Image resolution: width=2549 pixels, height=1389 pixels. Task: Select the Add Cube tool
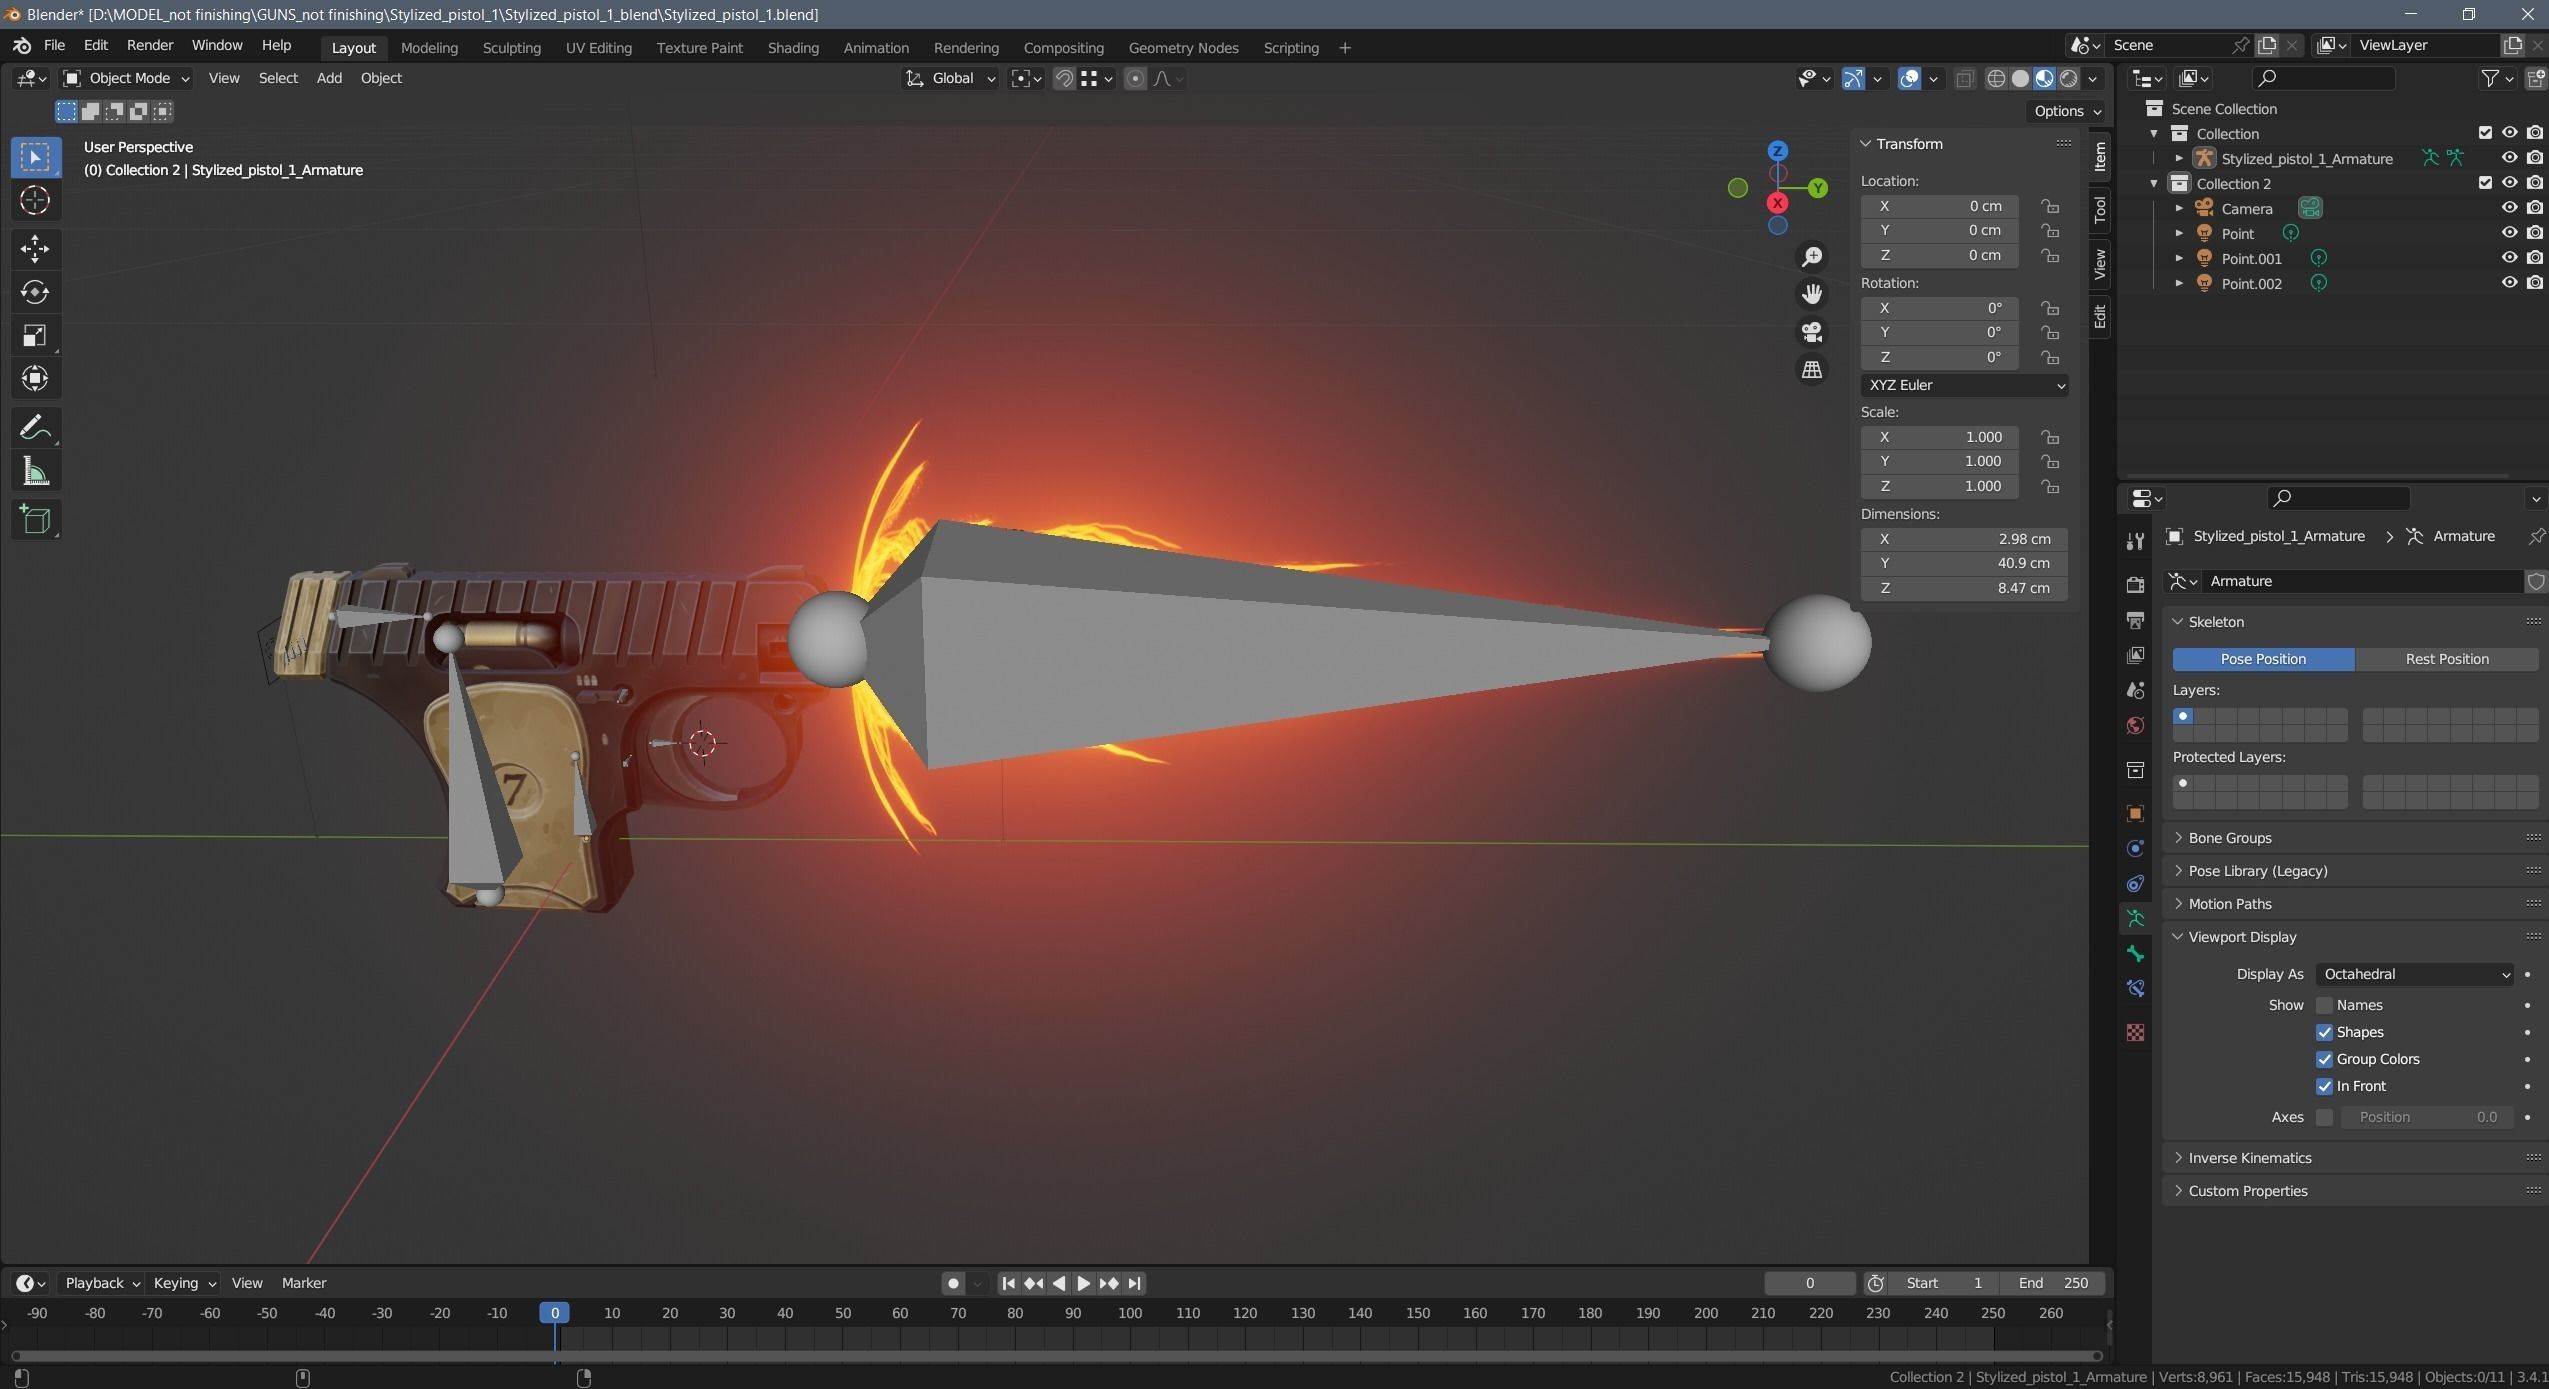[35, 520]
